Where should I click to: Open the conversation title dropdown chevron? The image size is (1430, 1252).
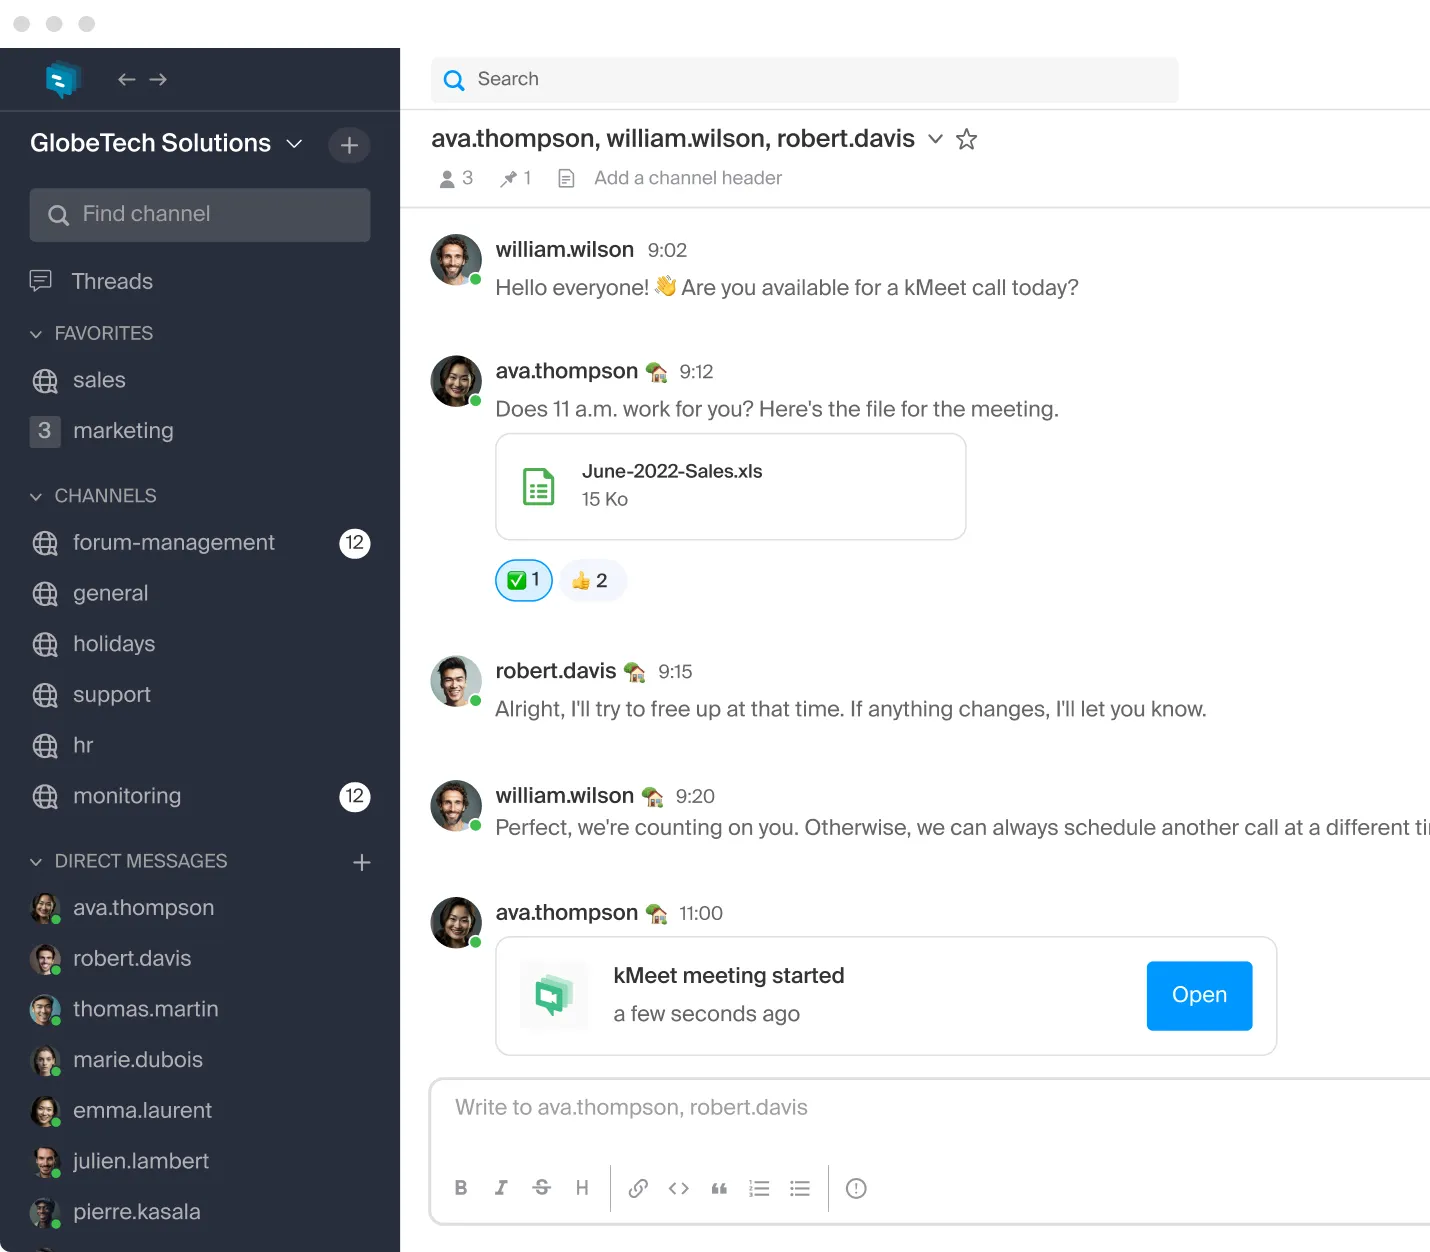[935, 139]
